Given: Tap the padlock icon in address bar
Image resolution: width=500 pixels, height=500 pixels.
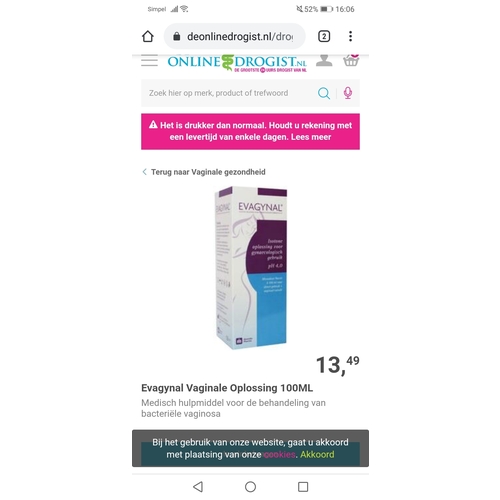Looking at the screenshot, I should tap(177, 36).
